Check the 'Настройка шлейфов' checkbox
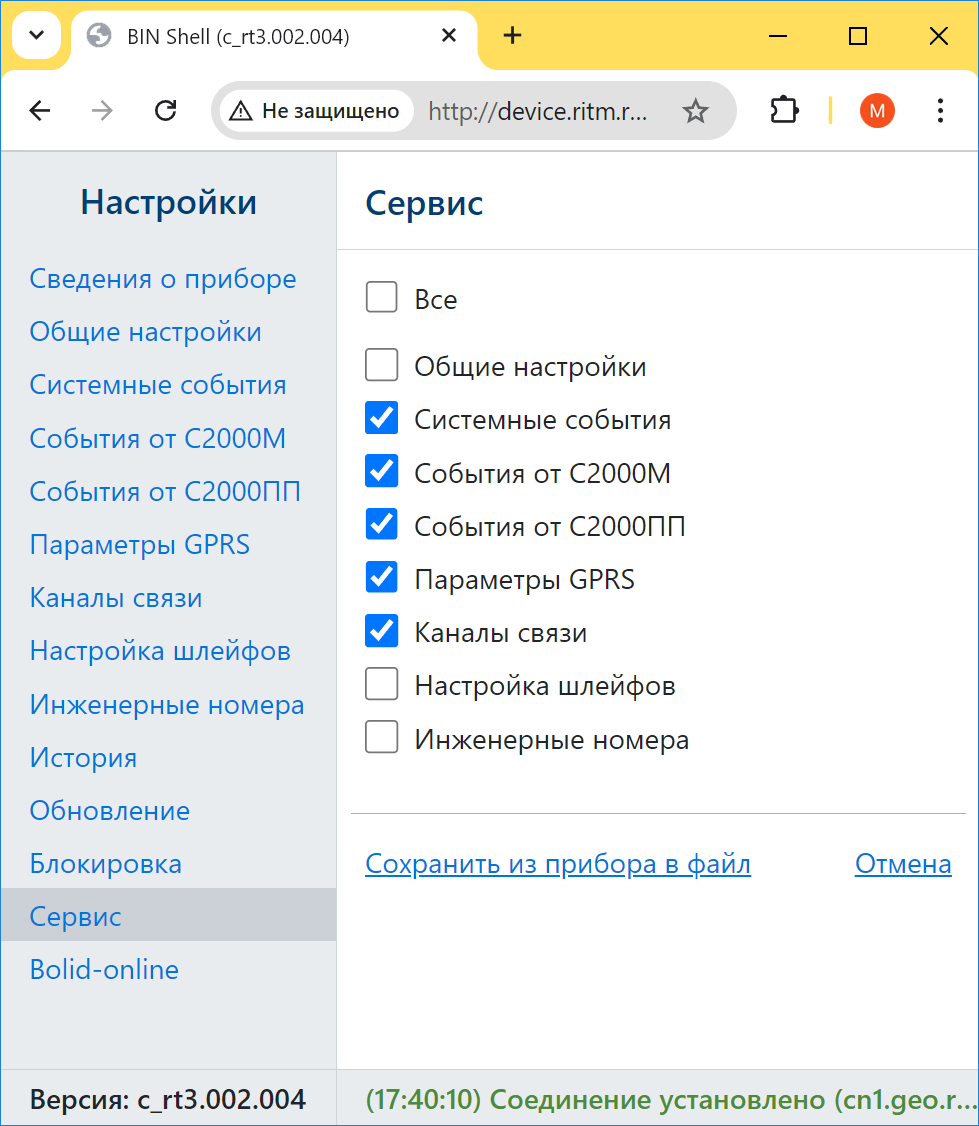 point(381,684)
